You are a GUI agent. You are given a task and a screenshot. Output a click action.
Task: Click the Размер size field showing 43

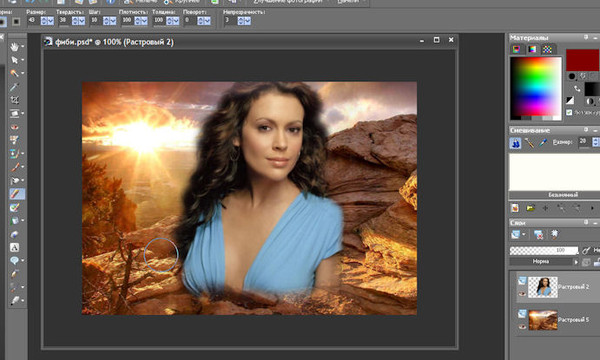click(x=33, y=21)
